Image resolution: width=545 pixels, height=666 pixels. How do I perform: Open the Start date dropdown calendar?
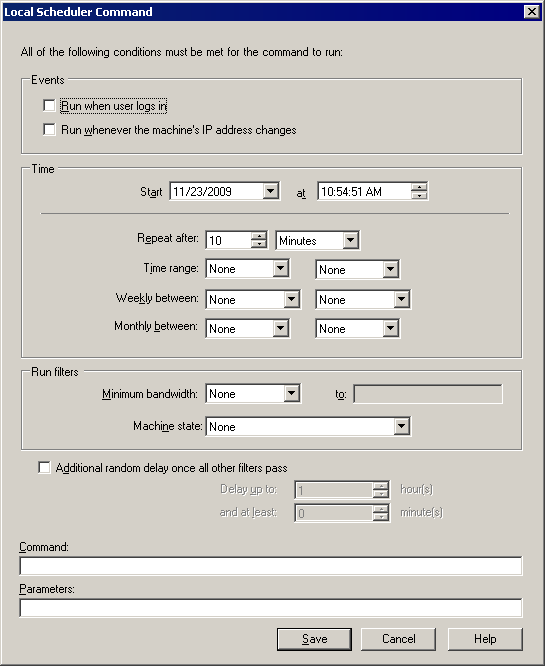270,191
